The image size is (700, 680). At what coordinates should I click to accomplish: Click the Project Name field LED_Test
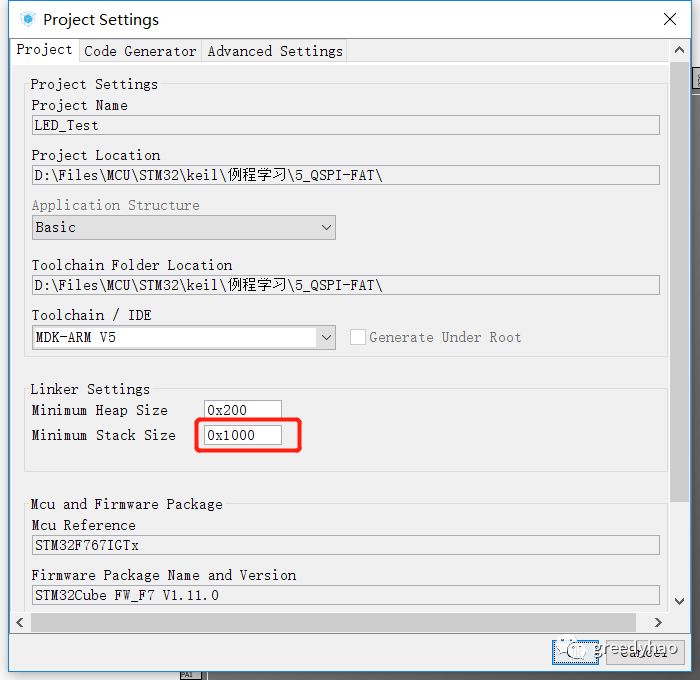click(346, 125)
